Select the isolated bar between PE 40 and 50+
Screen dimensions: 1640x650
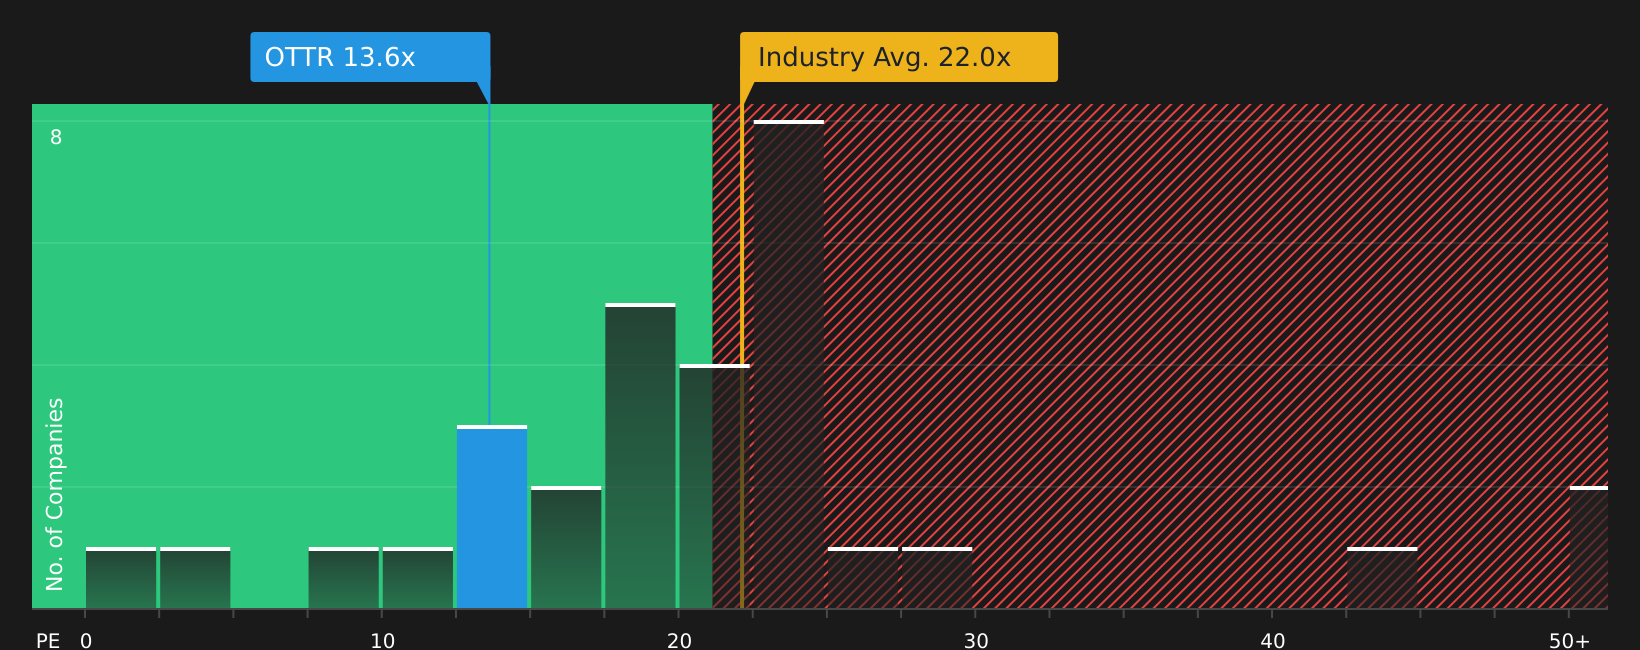(1382, 578)
